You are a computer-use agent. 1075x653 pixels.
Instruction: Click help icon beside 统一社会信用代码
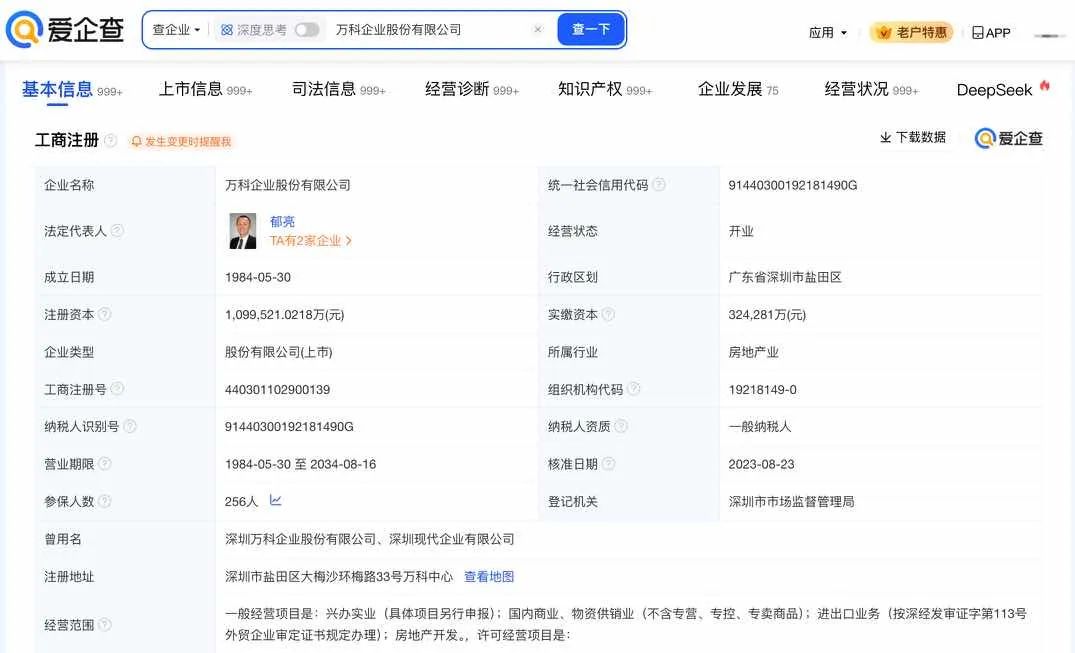pos(659,185)
